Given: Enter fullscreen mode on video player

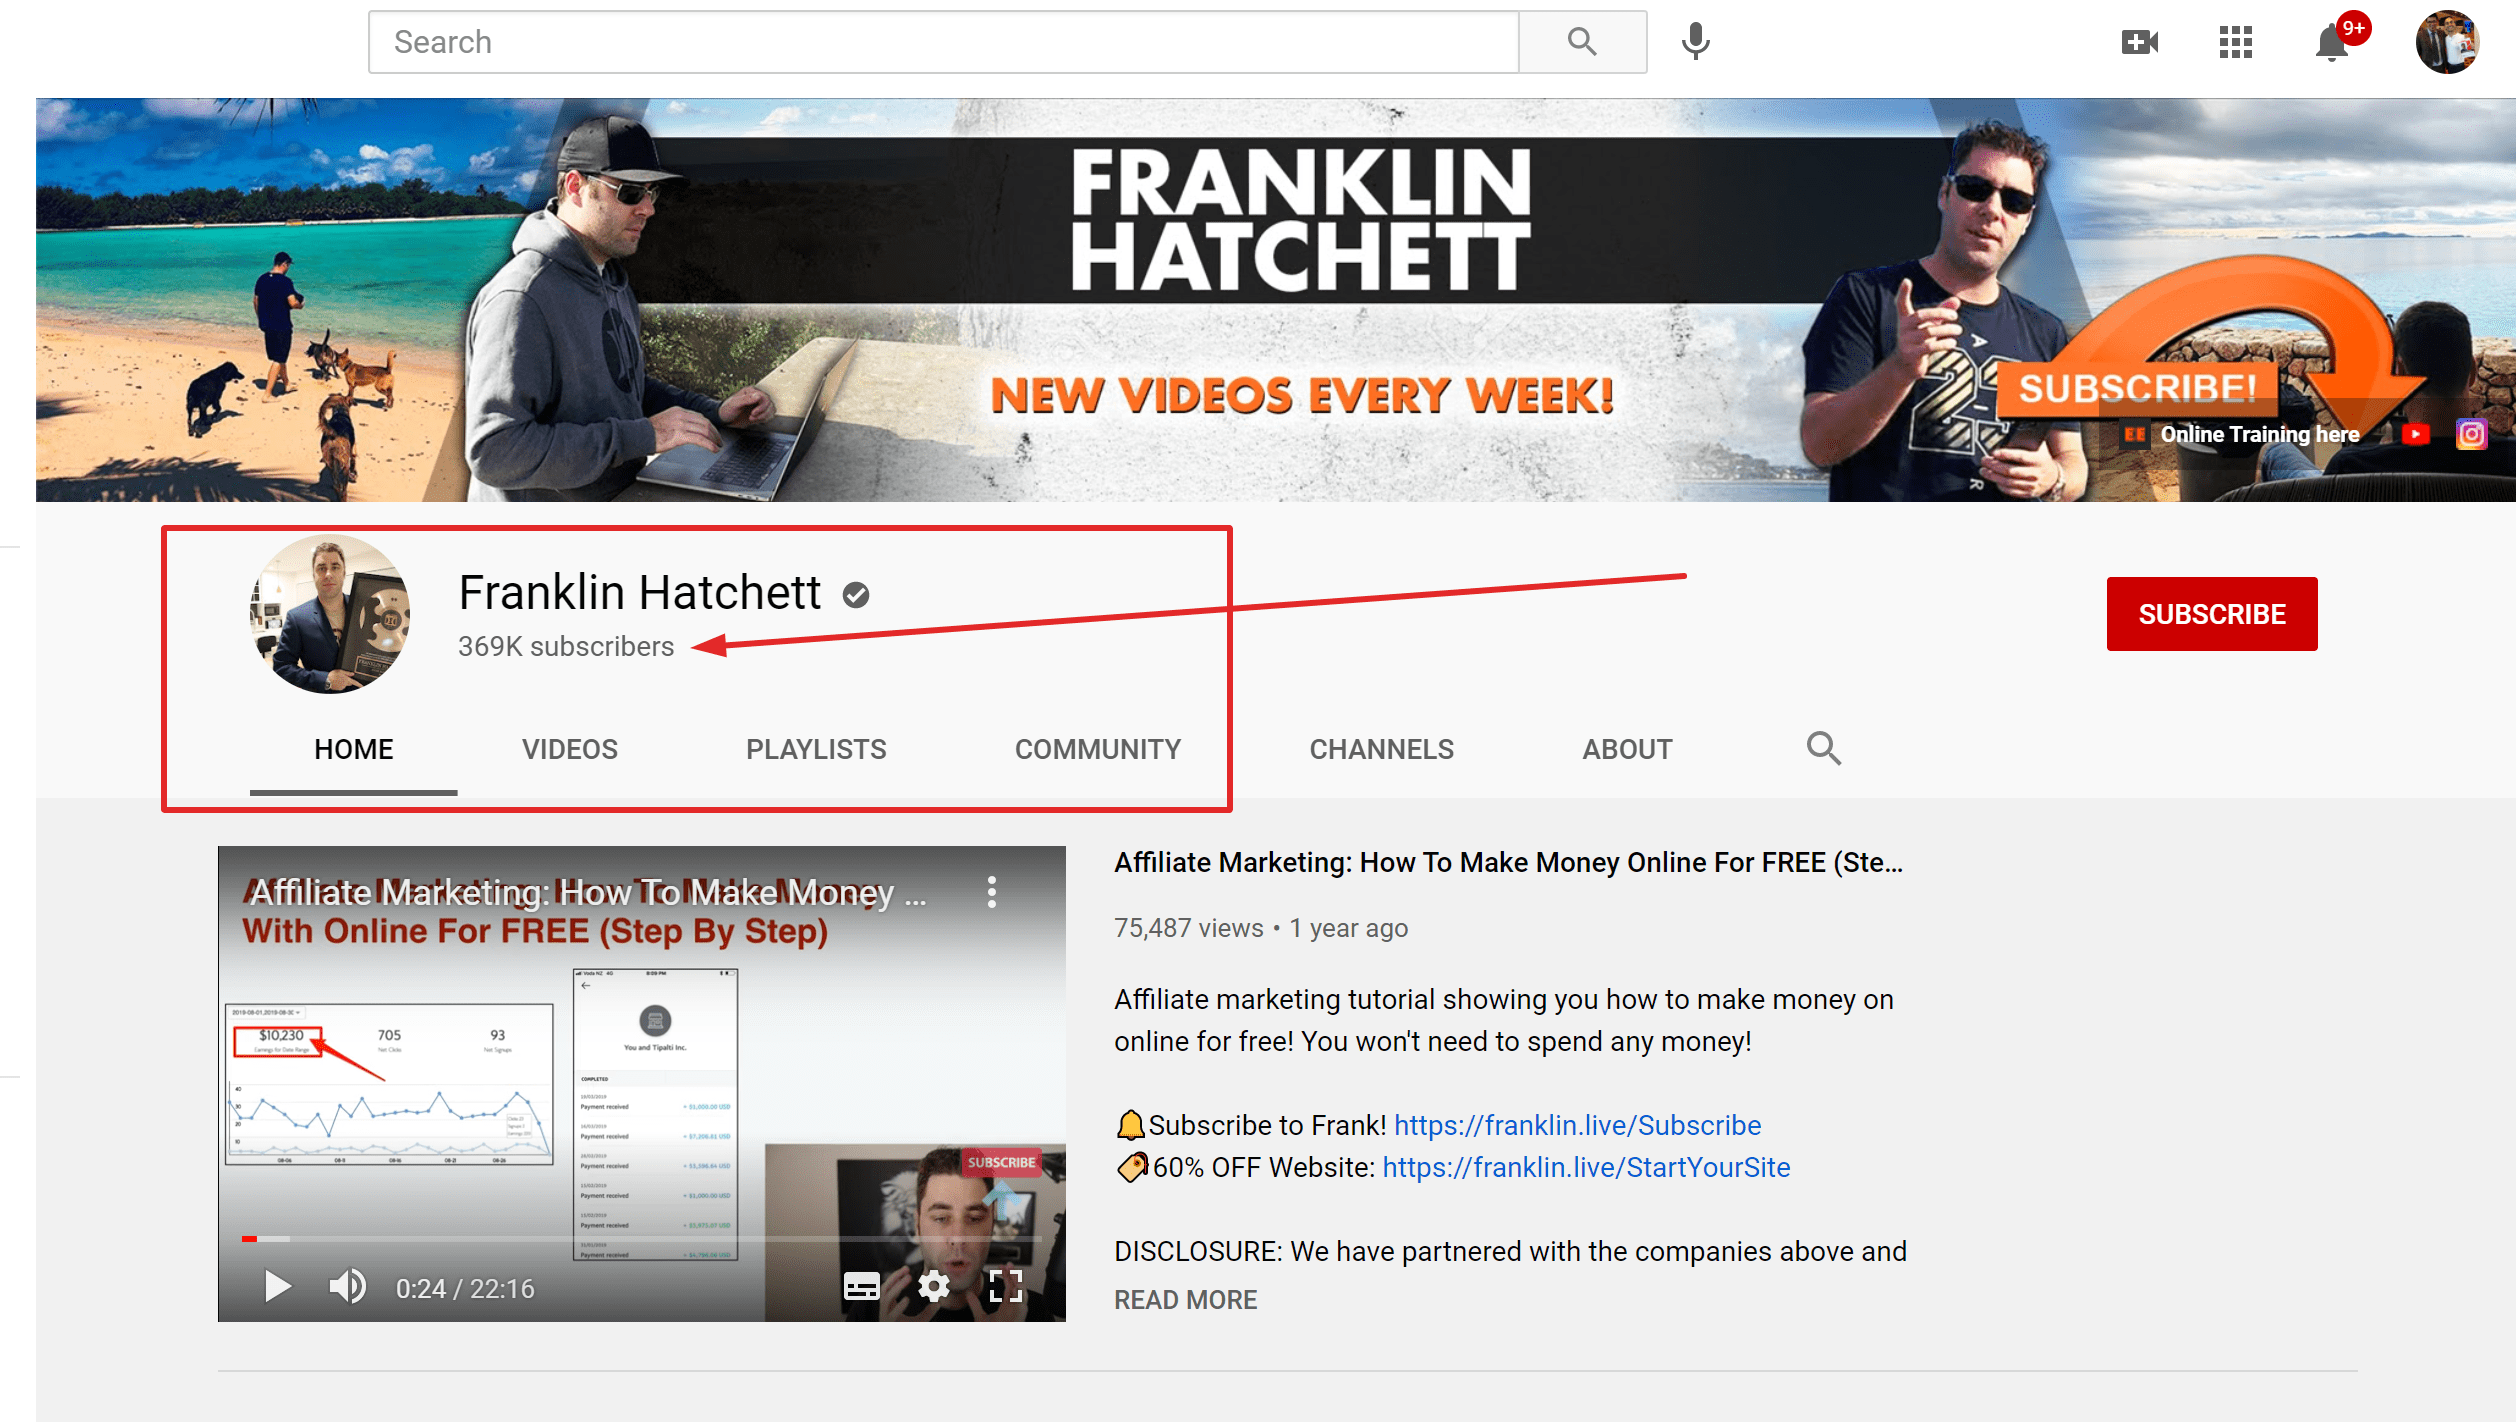Looking at the screenshot, I should pyautogui.click(x=1005, y=1286).
